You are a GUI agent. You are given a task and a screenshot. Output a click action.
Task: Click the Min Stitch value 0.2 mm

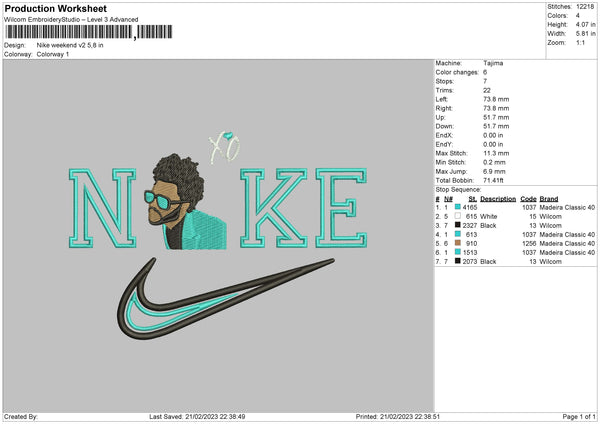pyautogui.click(x=494, y=162)
